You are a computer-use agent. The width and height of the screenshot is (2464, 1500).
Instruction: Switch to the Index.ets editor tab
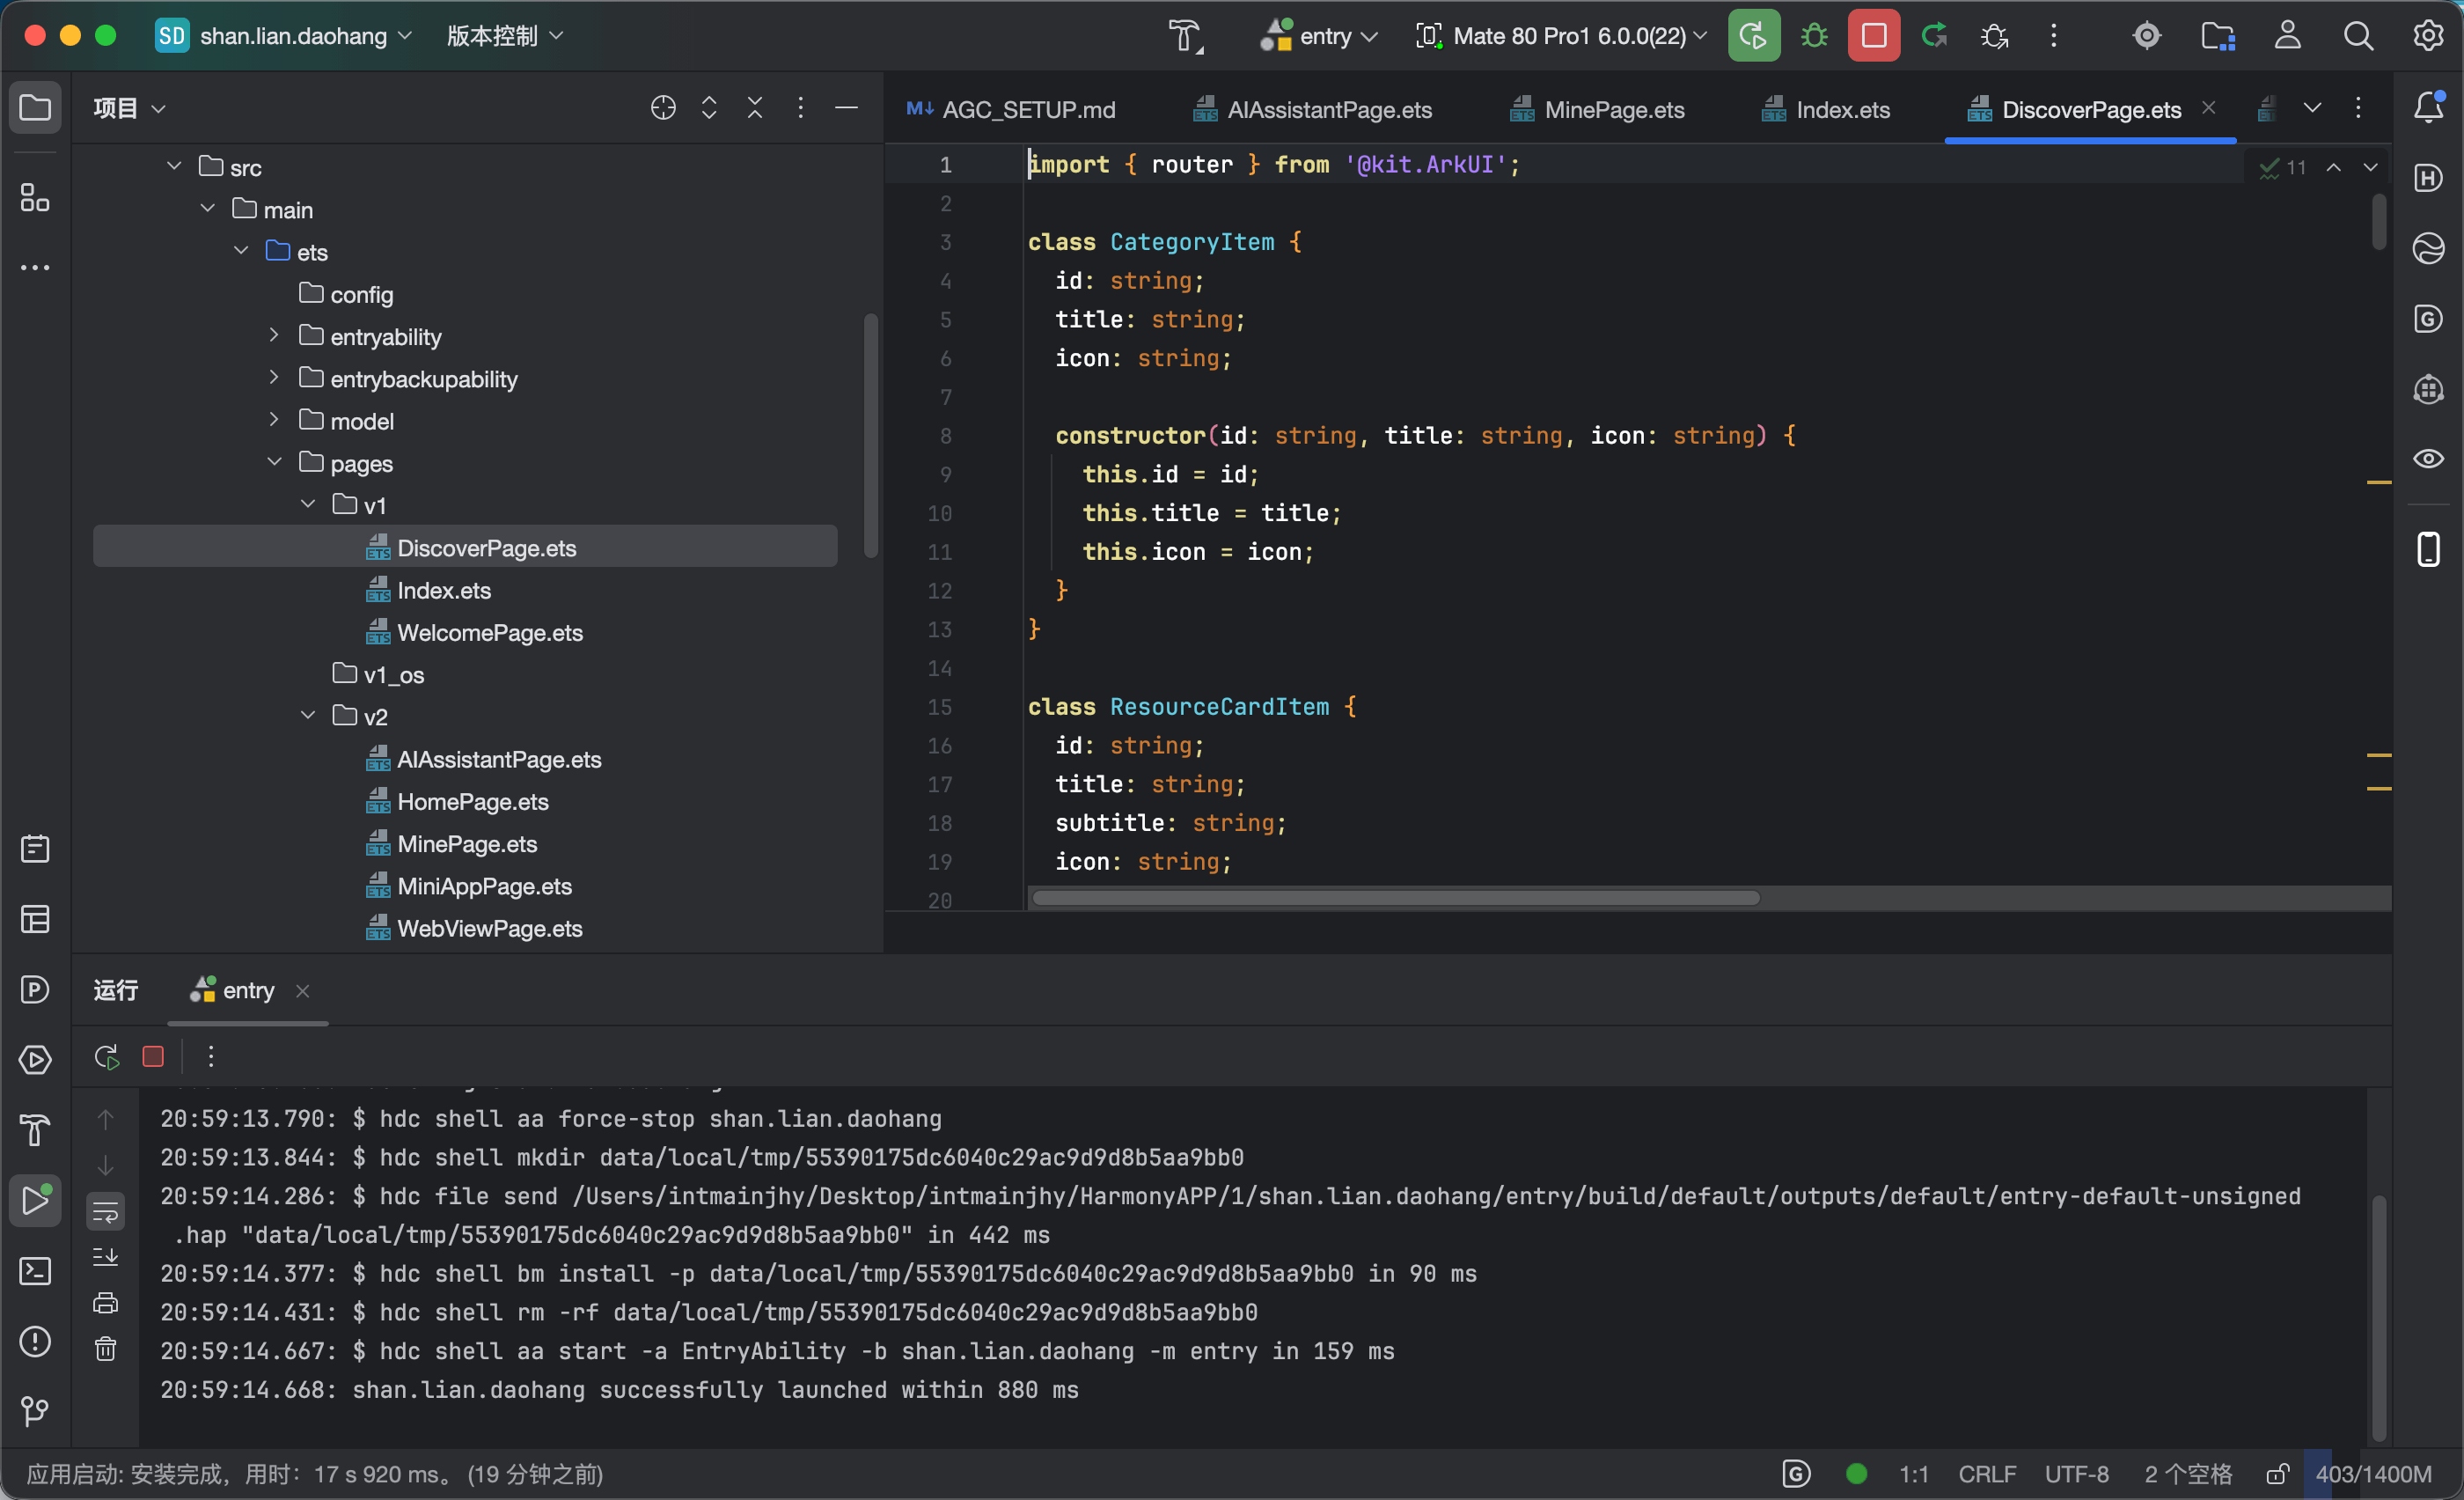pyautogui.click(x=1826, y=109)
